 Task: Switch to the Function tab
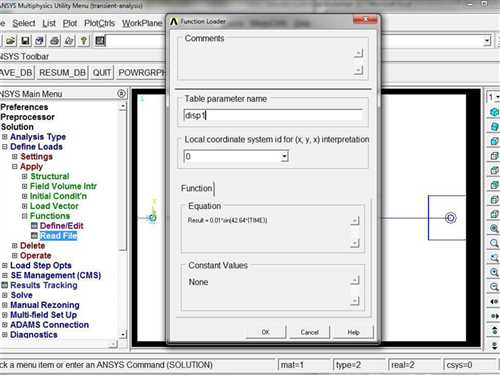(197, 188)
